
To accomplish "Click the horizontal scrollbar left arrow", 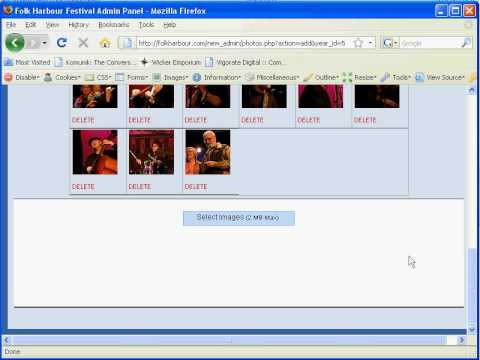I will click(x=7, y=340).
